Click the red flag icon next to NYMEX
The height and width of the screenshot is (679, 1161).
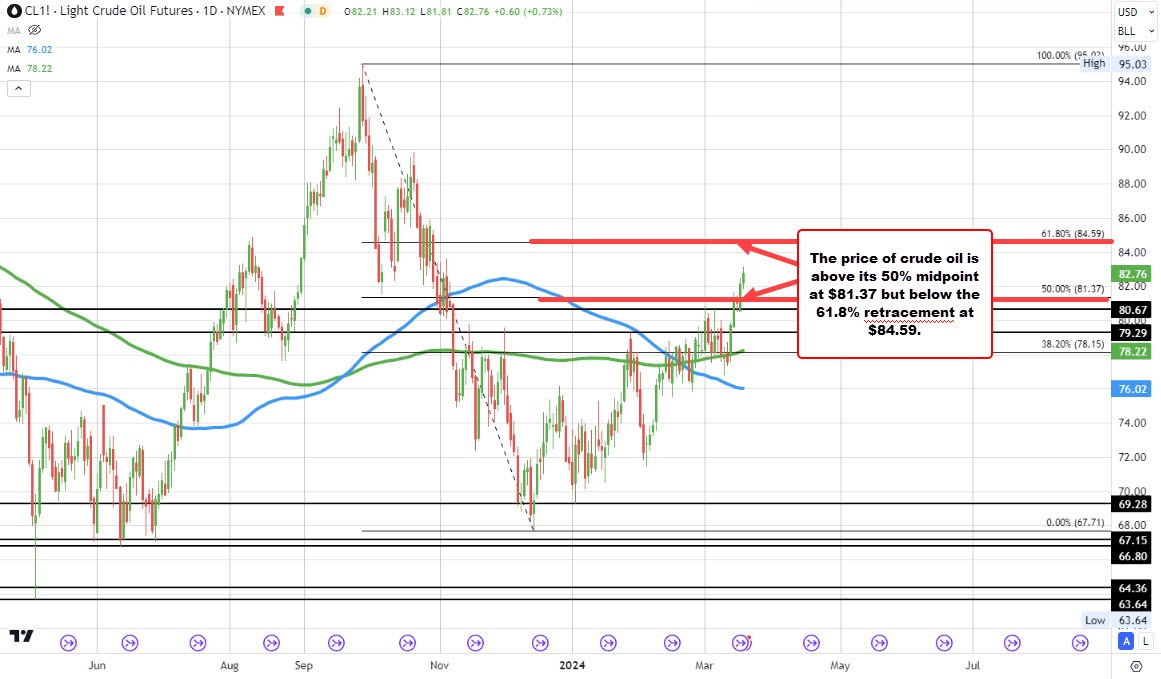click(x=279, y=11)
